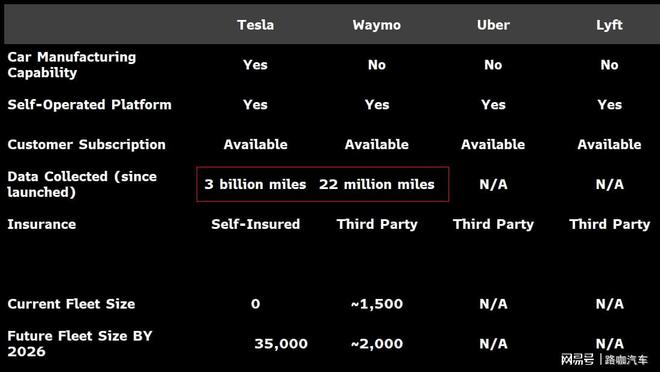The height and width of the screenshot is (372, 660).
Task: Select the Current Fleet Size row label
Action: 71,304
